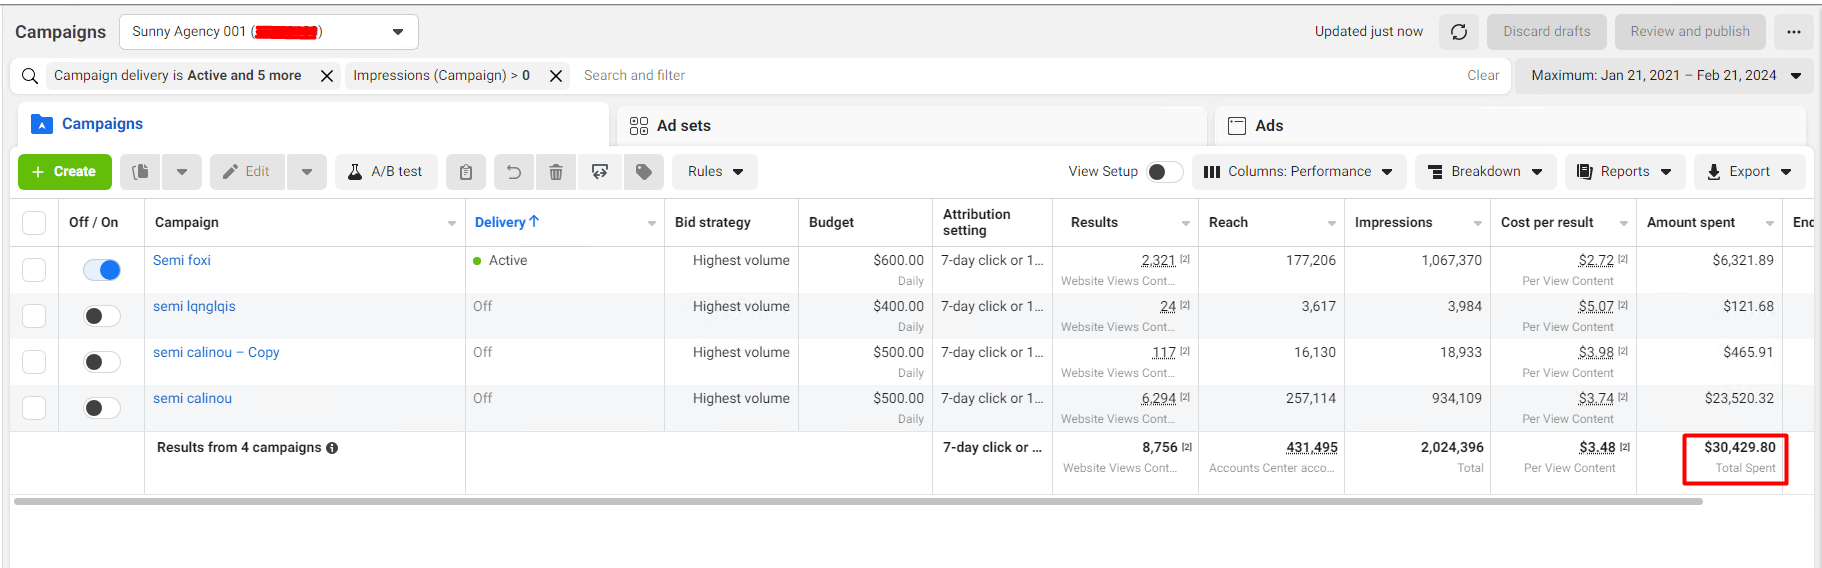Sort by the Delivery column header
1822x568 pixels.
click(x=506, y=222)
